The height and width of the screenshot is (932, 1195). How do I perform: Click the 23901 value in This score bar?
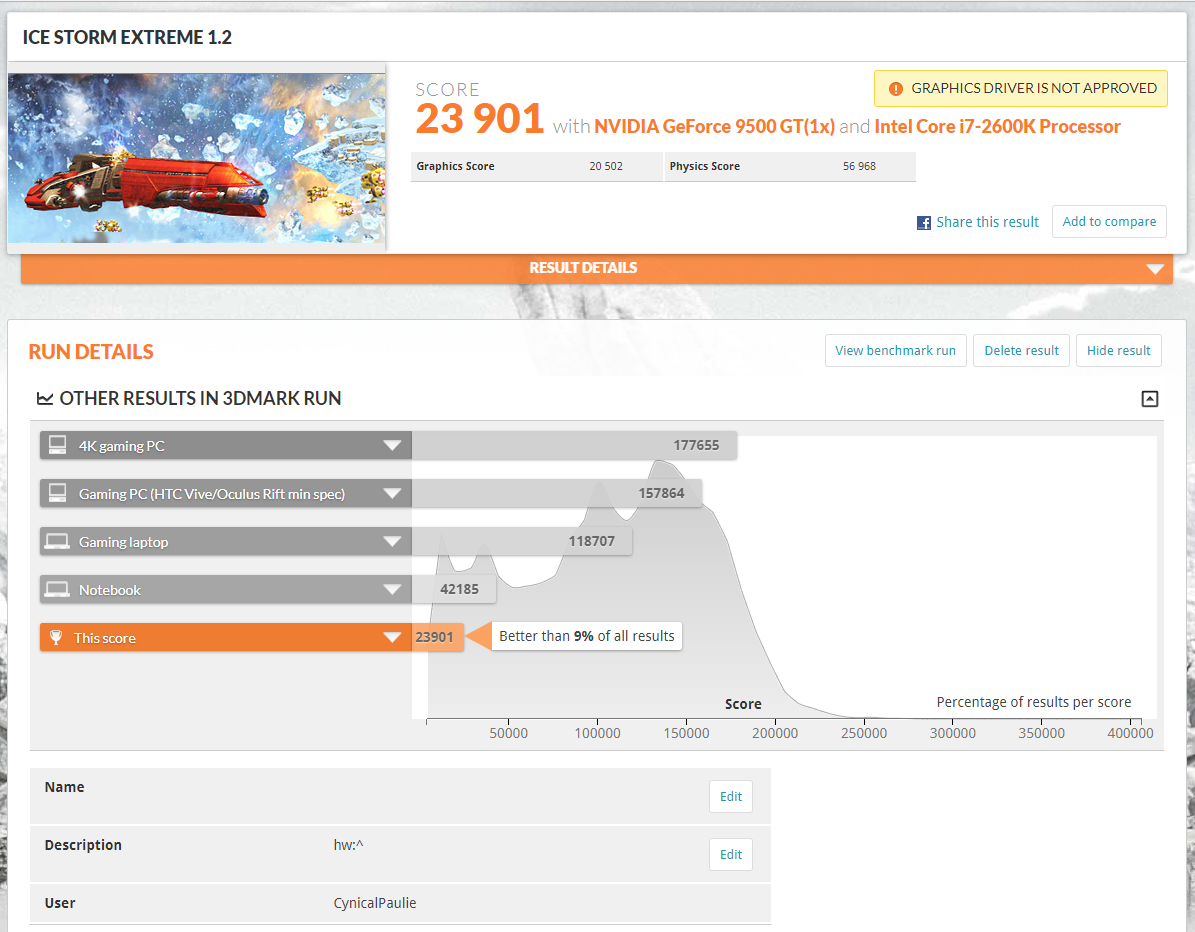[x=434, y=637]
